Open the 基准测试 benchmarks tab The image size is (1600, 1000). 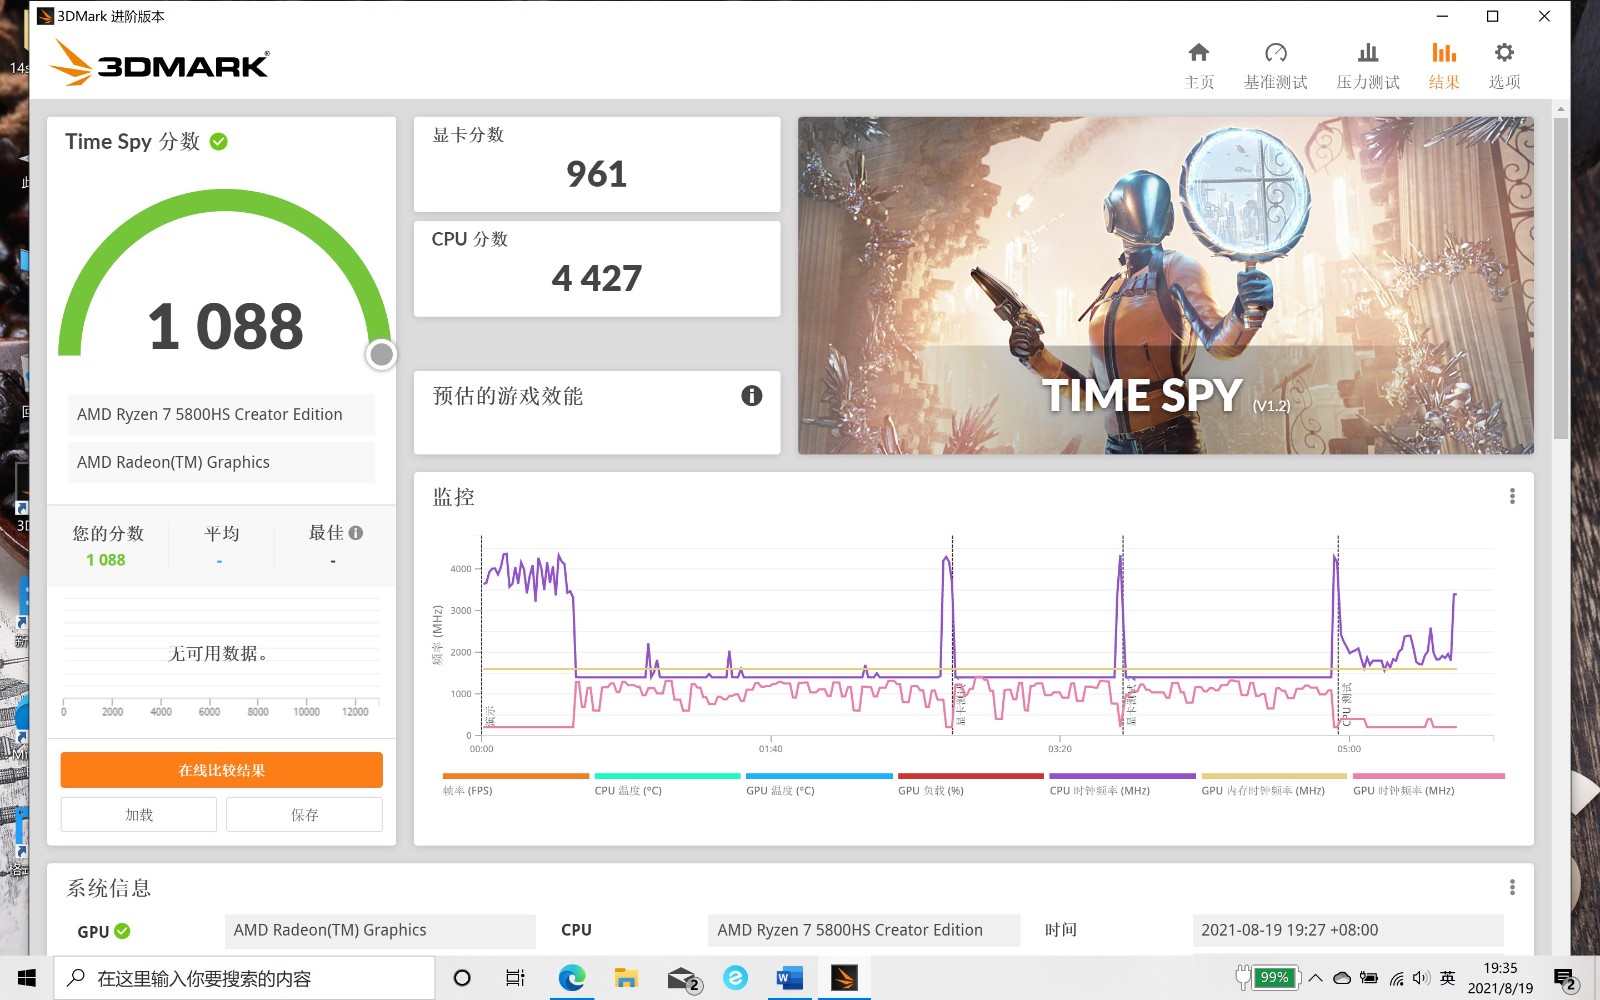click(x=1275, y=66)
